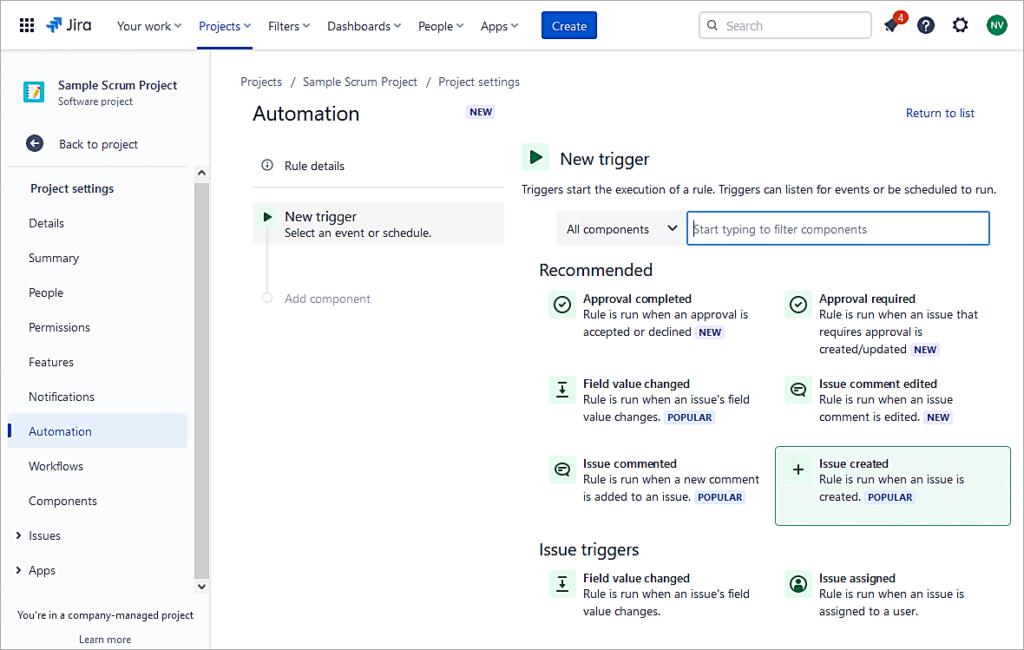Viewport: 1024px width, 650px height.
Task: Click the Jira logo
Action: (x=69, y=25)
